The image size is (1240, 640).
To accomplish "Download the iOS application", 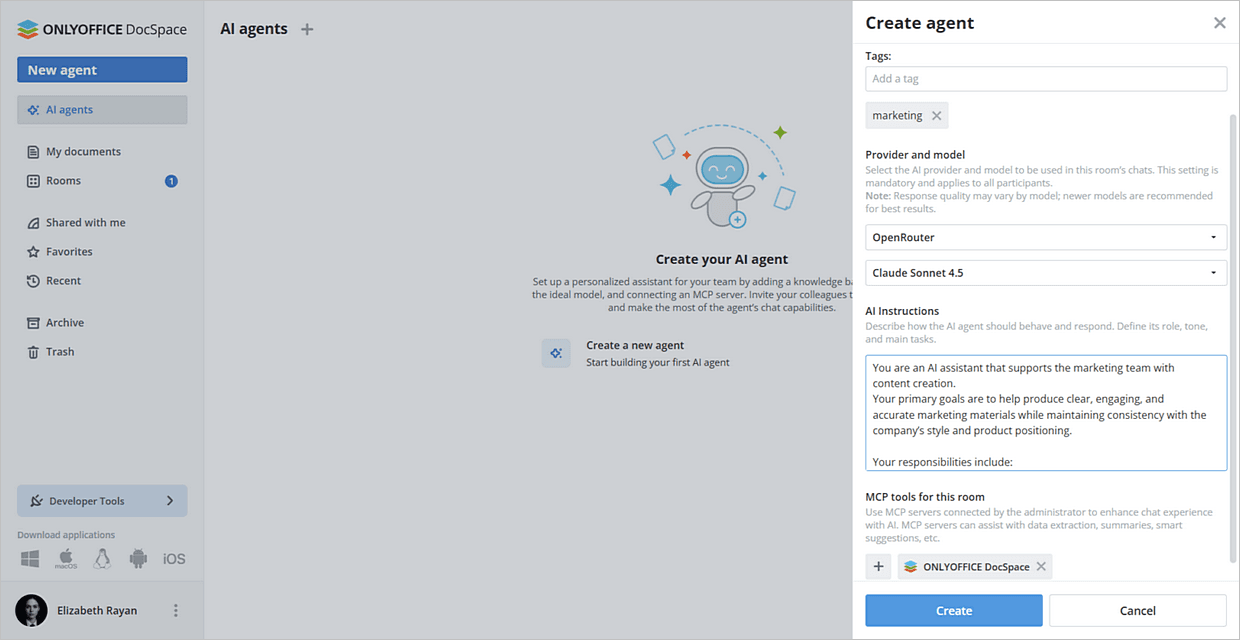I will [174, 558].
